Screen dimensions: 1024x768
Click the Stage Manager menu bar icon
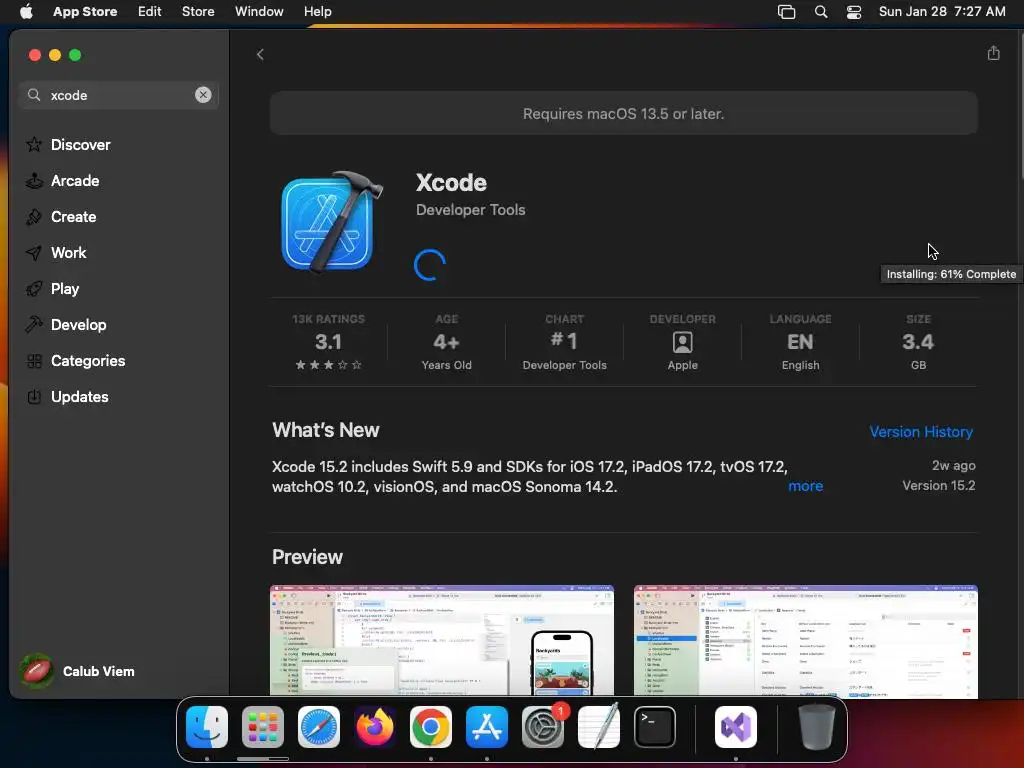click(x=786, y=12)
